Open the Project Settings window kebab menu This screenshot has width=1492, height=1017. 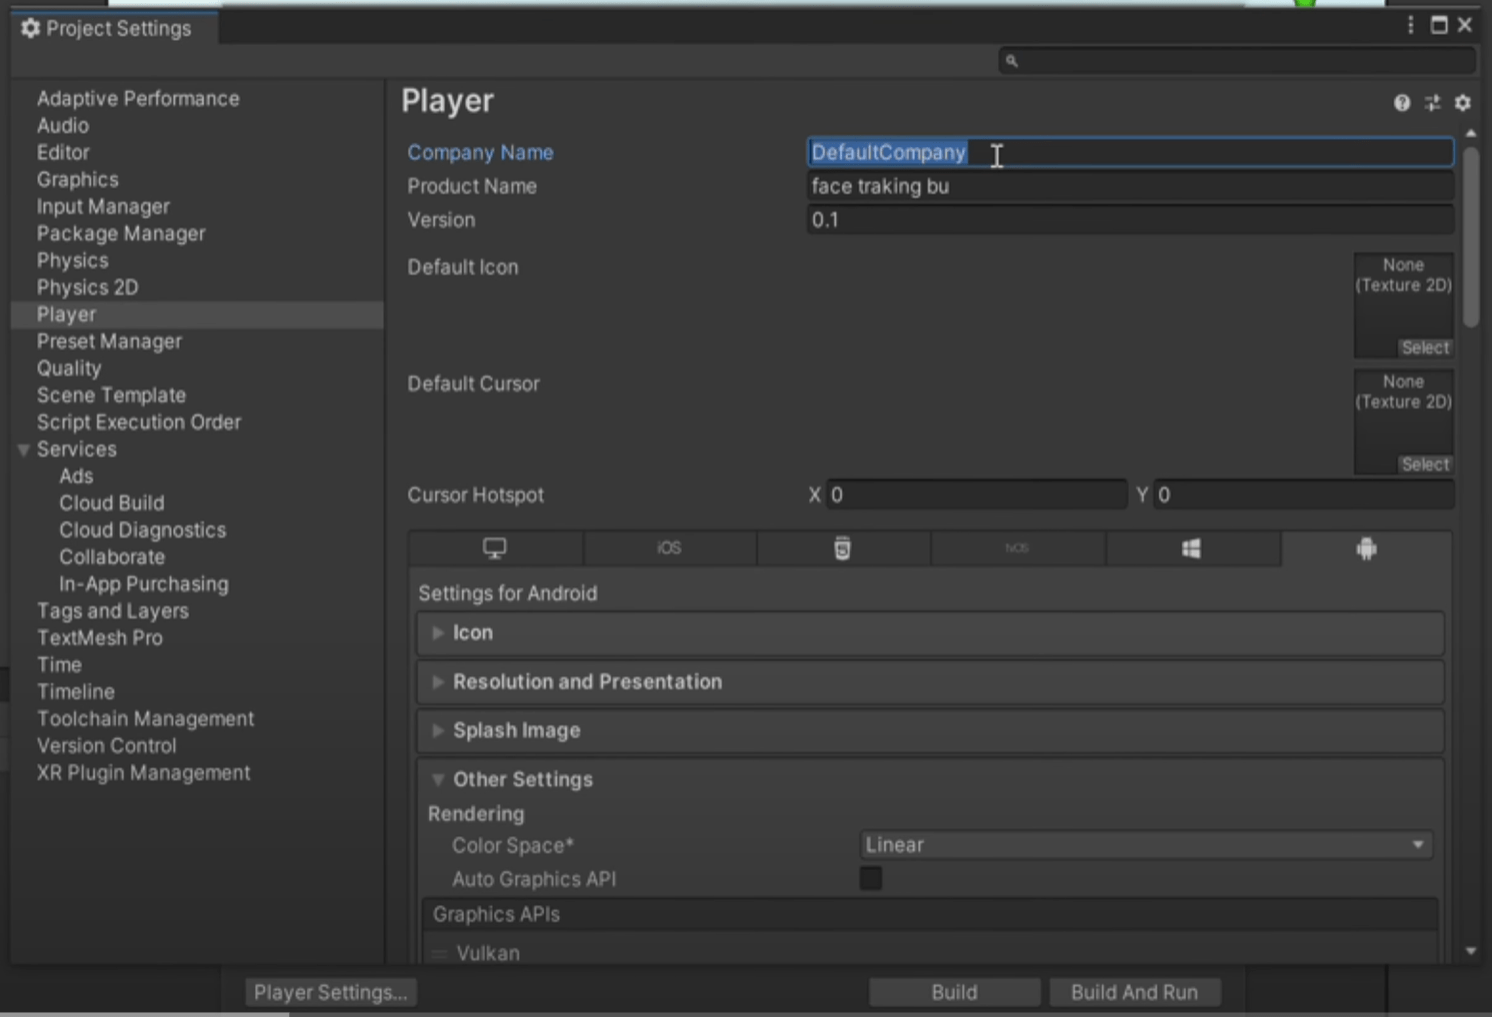[x=1410, y=25]
